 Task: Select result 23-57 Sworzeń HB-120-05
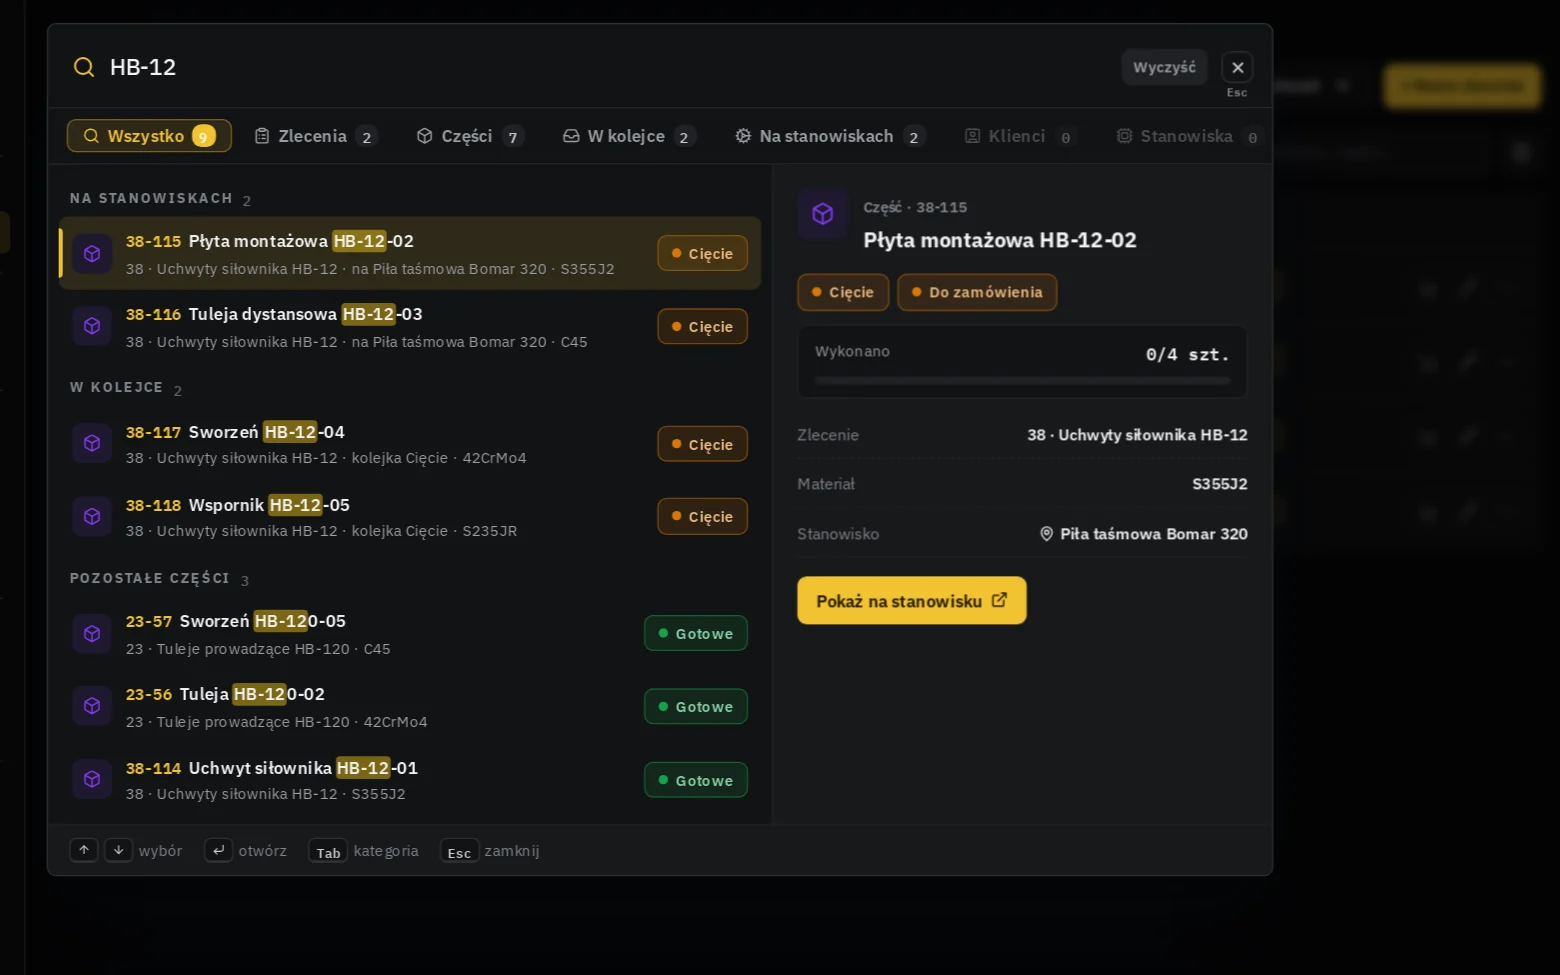coord(410,634)
